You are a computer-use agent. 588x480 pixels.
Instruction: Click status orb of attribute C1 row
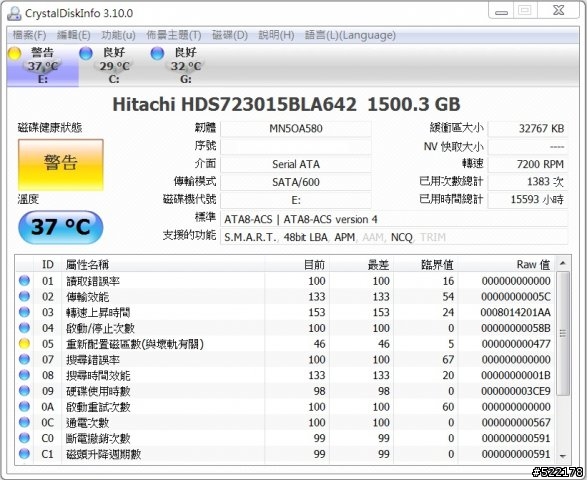click(24, 454)
